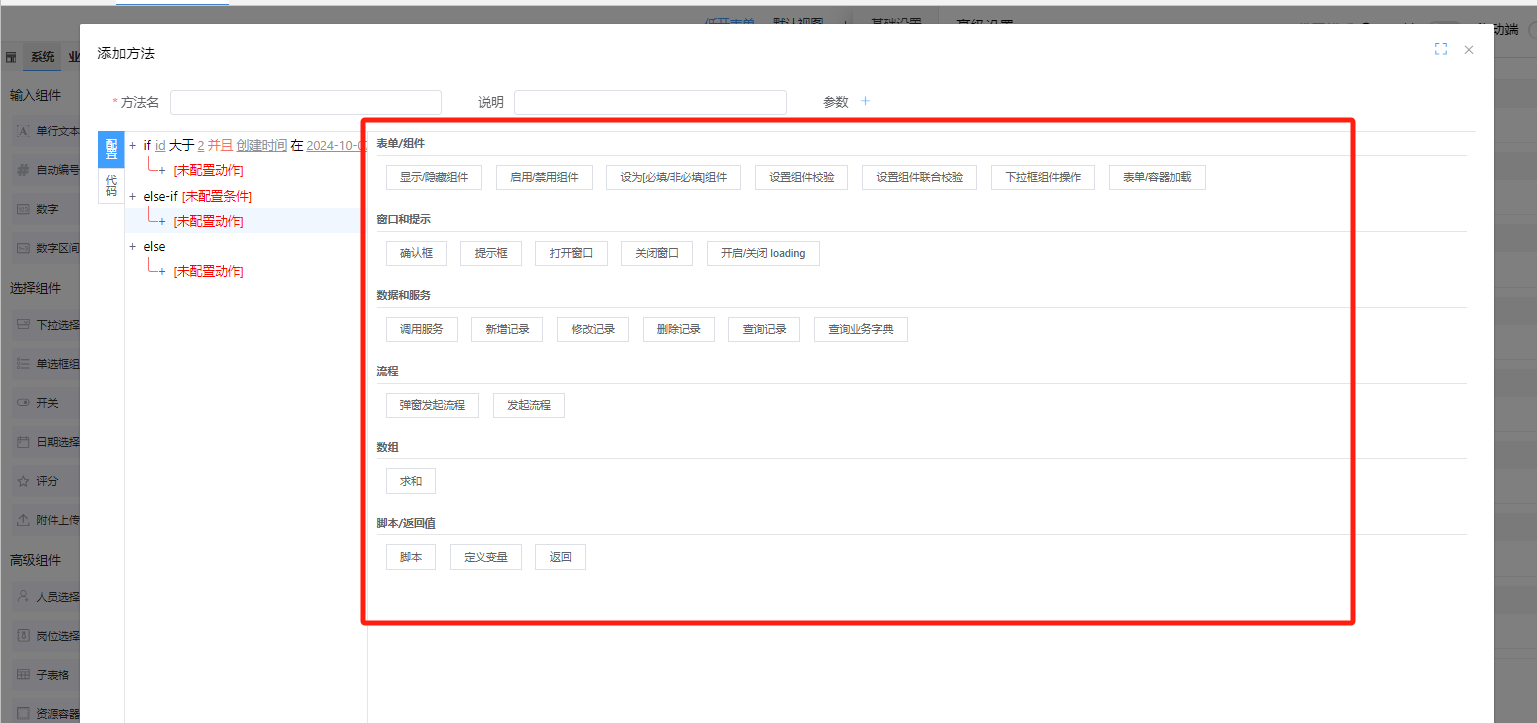Open the [未配置条件] else-if condition
The height and width of the screenshot is (723, 1537).
coord(217,197)
